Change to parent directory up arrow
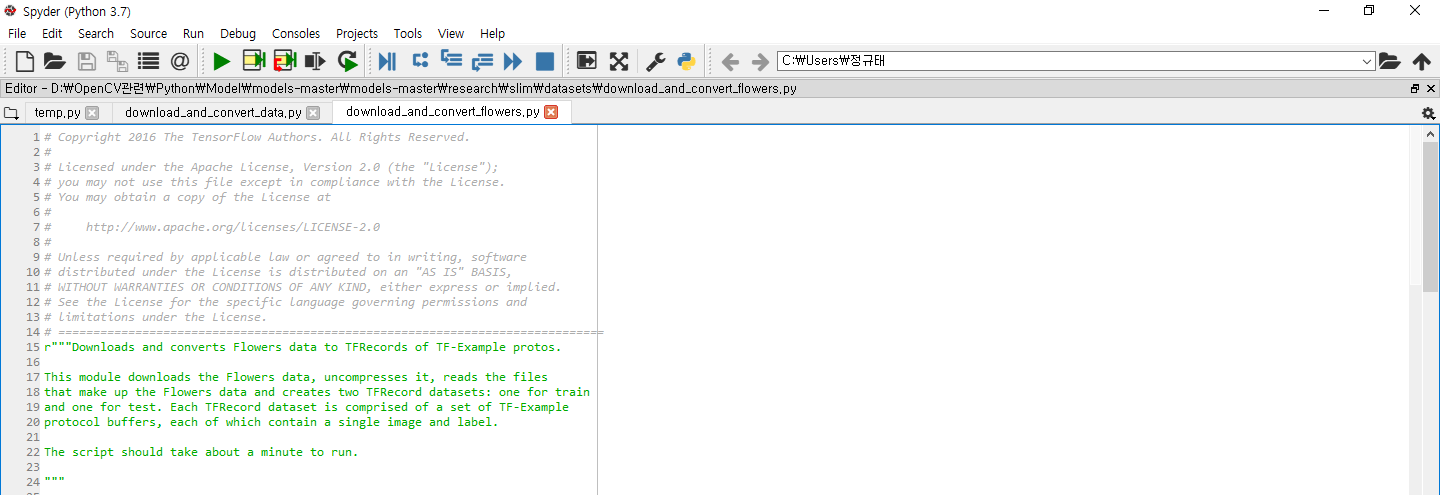 [x=1421, y=61]
